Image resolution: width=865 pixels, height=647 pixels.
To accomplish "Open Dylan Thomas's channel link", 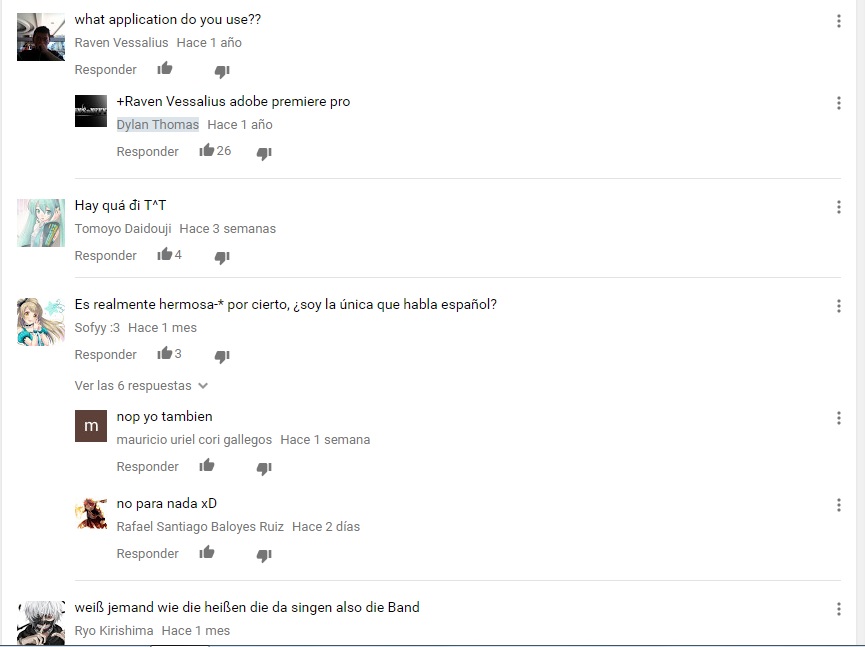I will 158,125.
